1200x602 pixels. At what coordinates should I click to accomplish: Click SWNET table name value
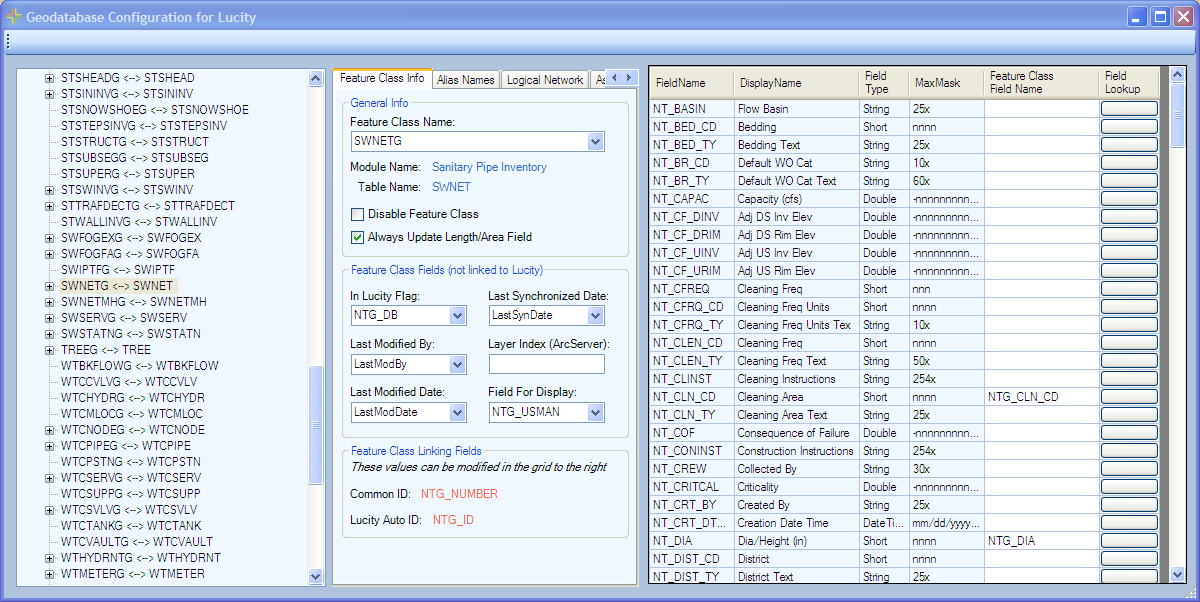451,186
